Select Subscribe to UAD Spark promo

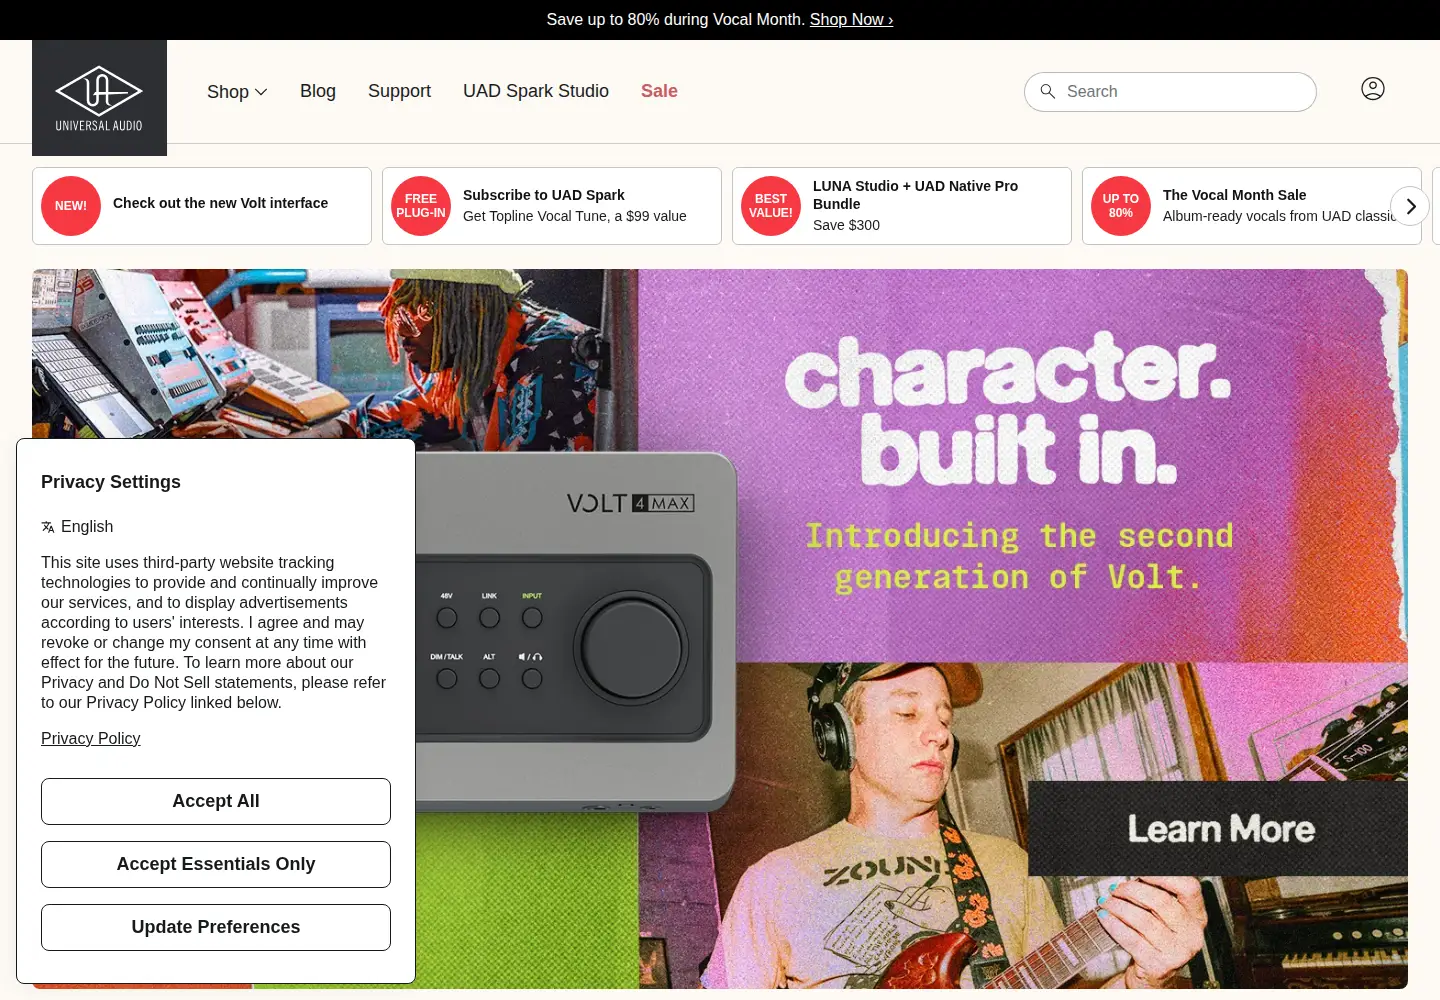[x=552, y=206]
